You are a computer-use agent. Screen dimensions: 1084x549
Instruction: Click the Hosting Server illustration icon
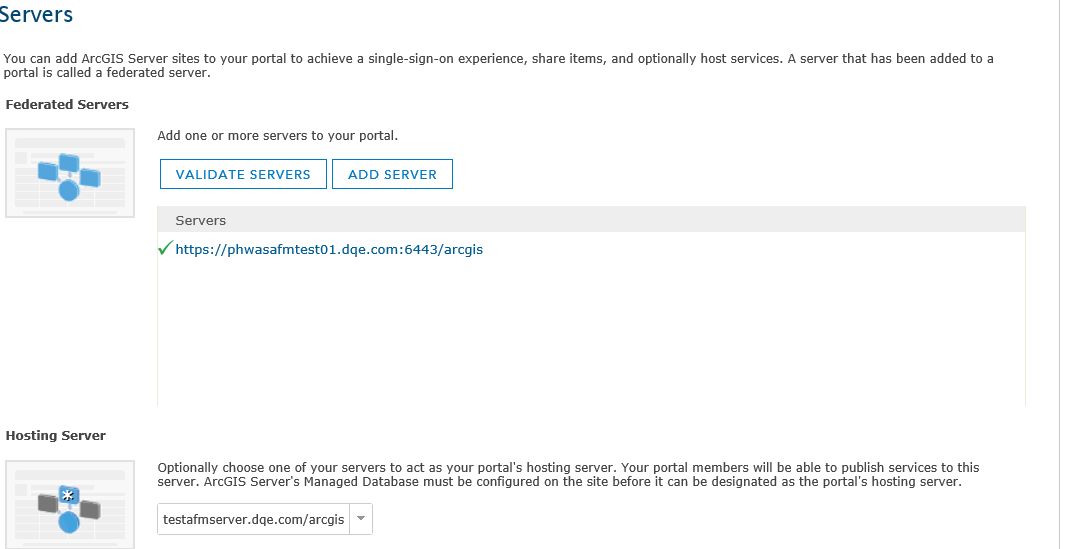click(x=70, y=505)
